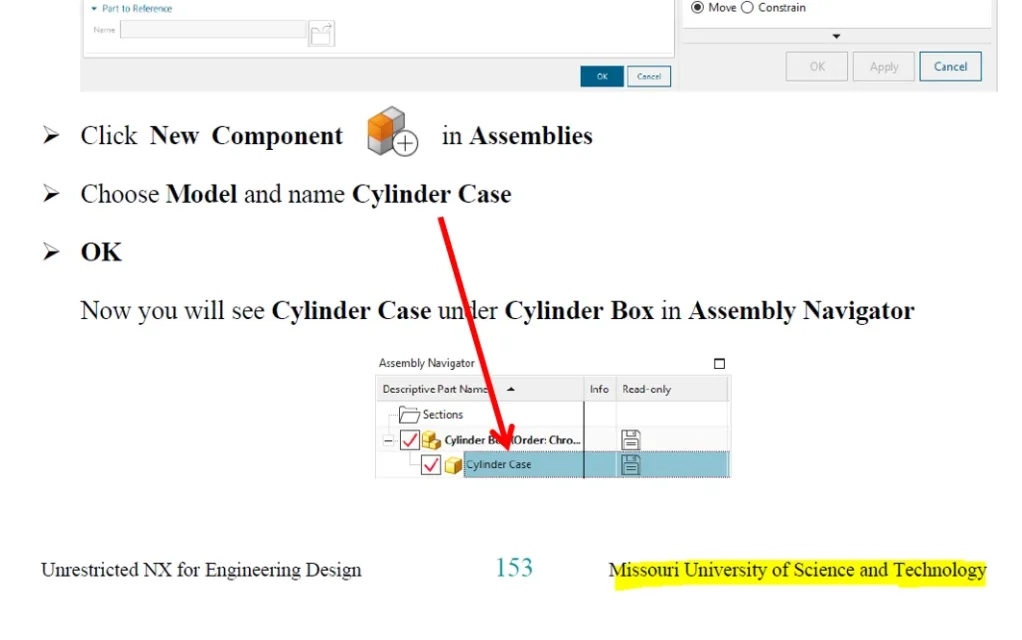Click the Info column header
Viewport: 1022px width, 640px height.
599,389
